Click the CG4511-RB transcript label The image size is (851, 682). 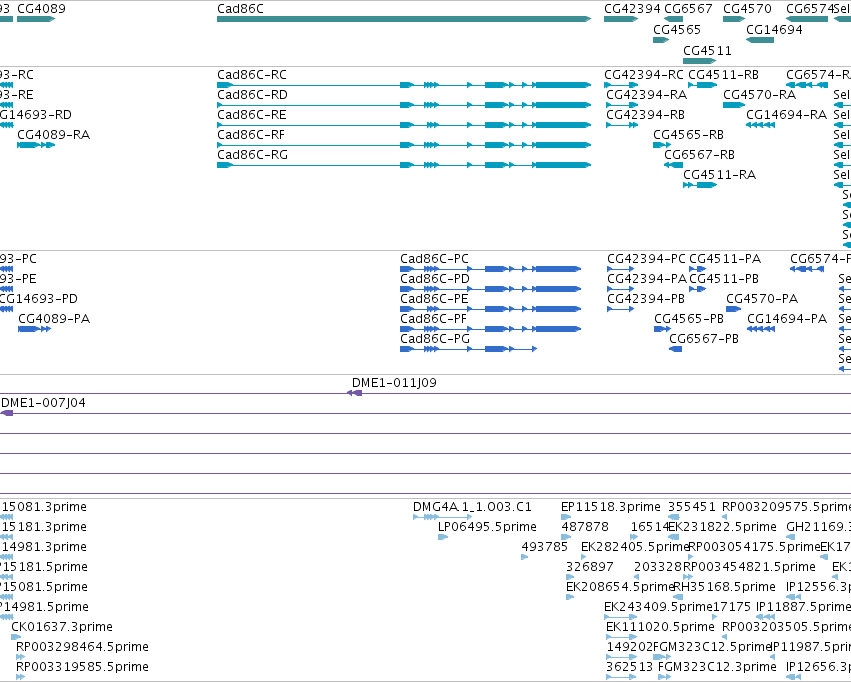(723, 75)
